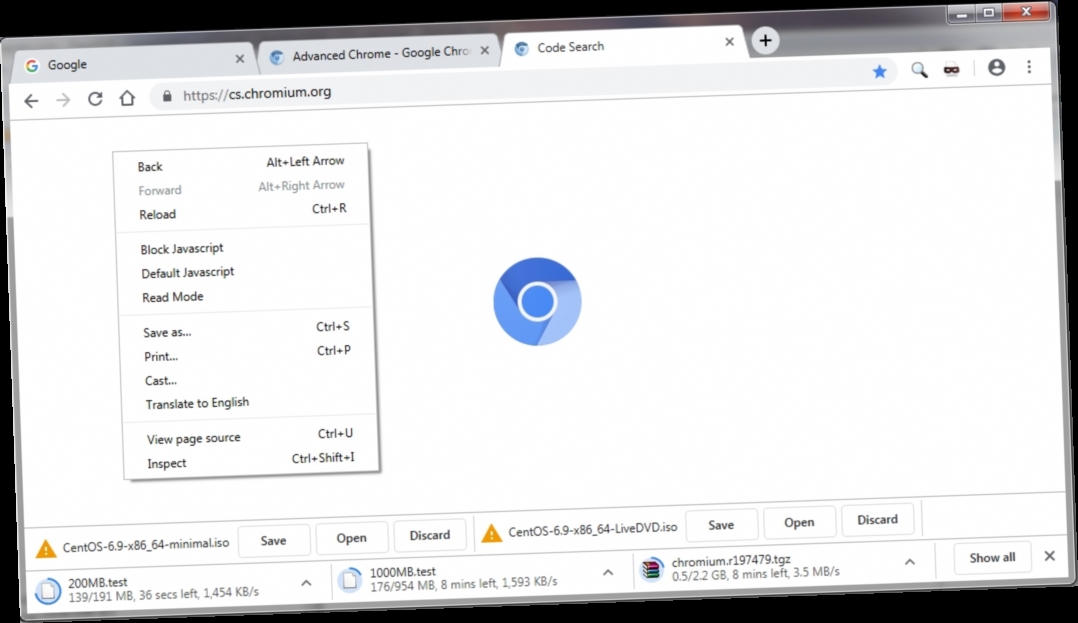
Task: Go to home page via house icon
Action: coord(127,98)
